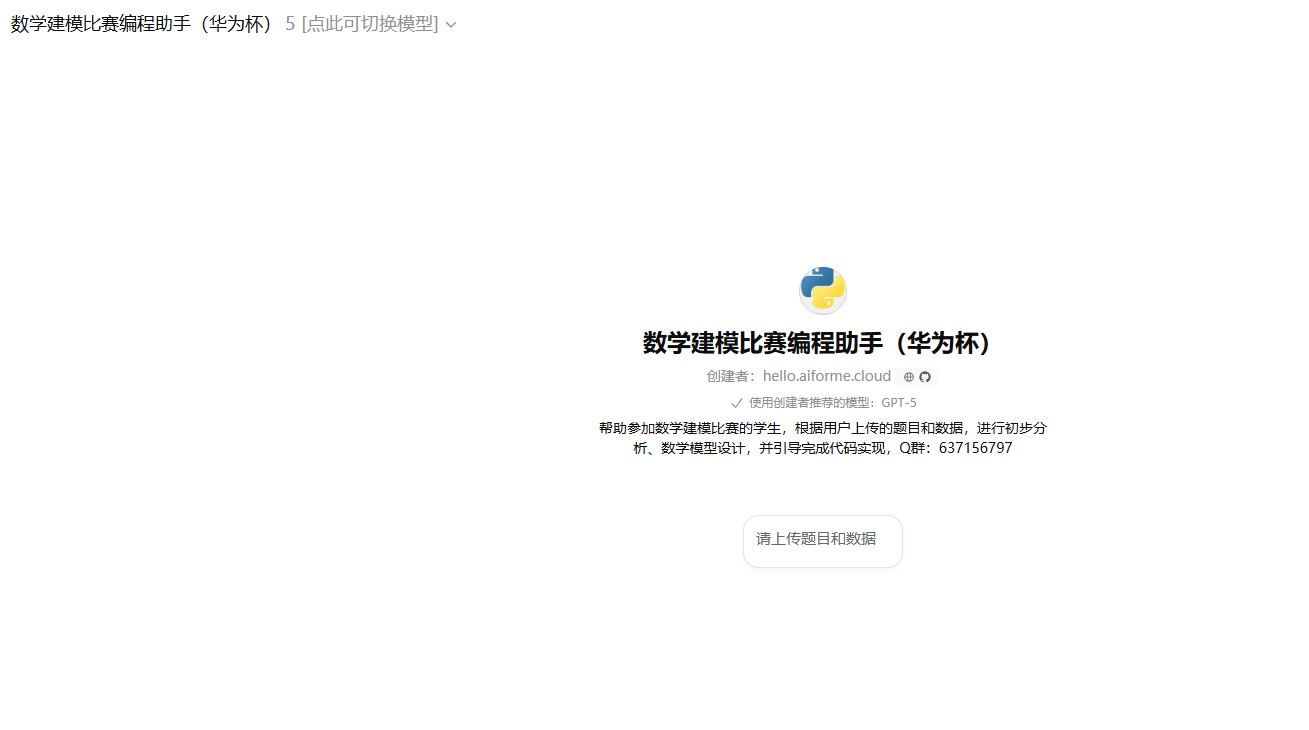
Task: Click the '[点此可切换模型]' label in header
Action: (x=370, y=24)
